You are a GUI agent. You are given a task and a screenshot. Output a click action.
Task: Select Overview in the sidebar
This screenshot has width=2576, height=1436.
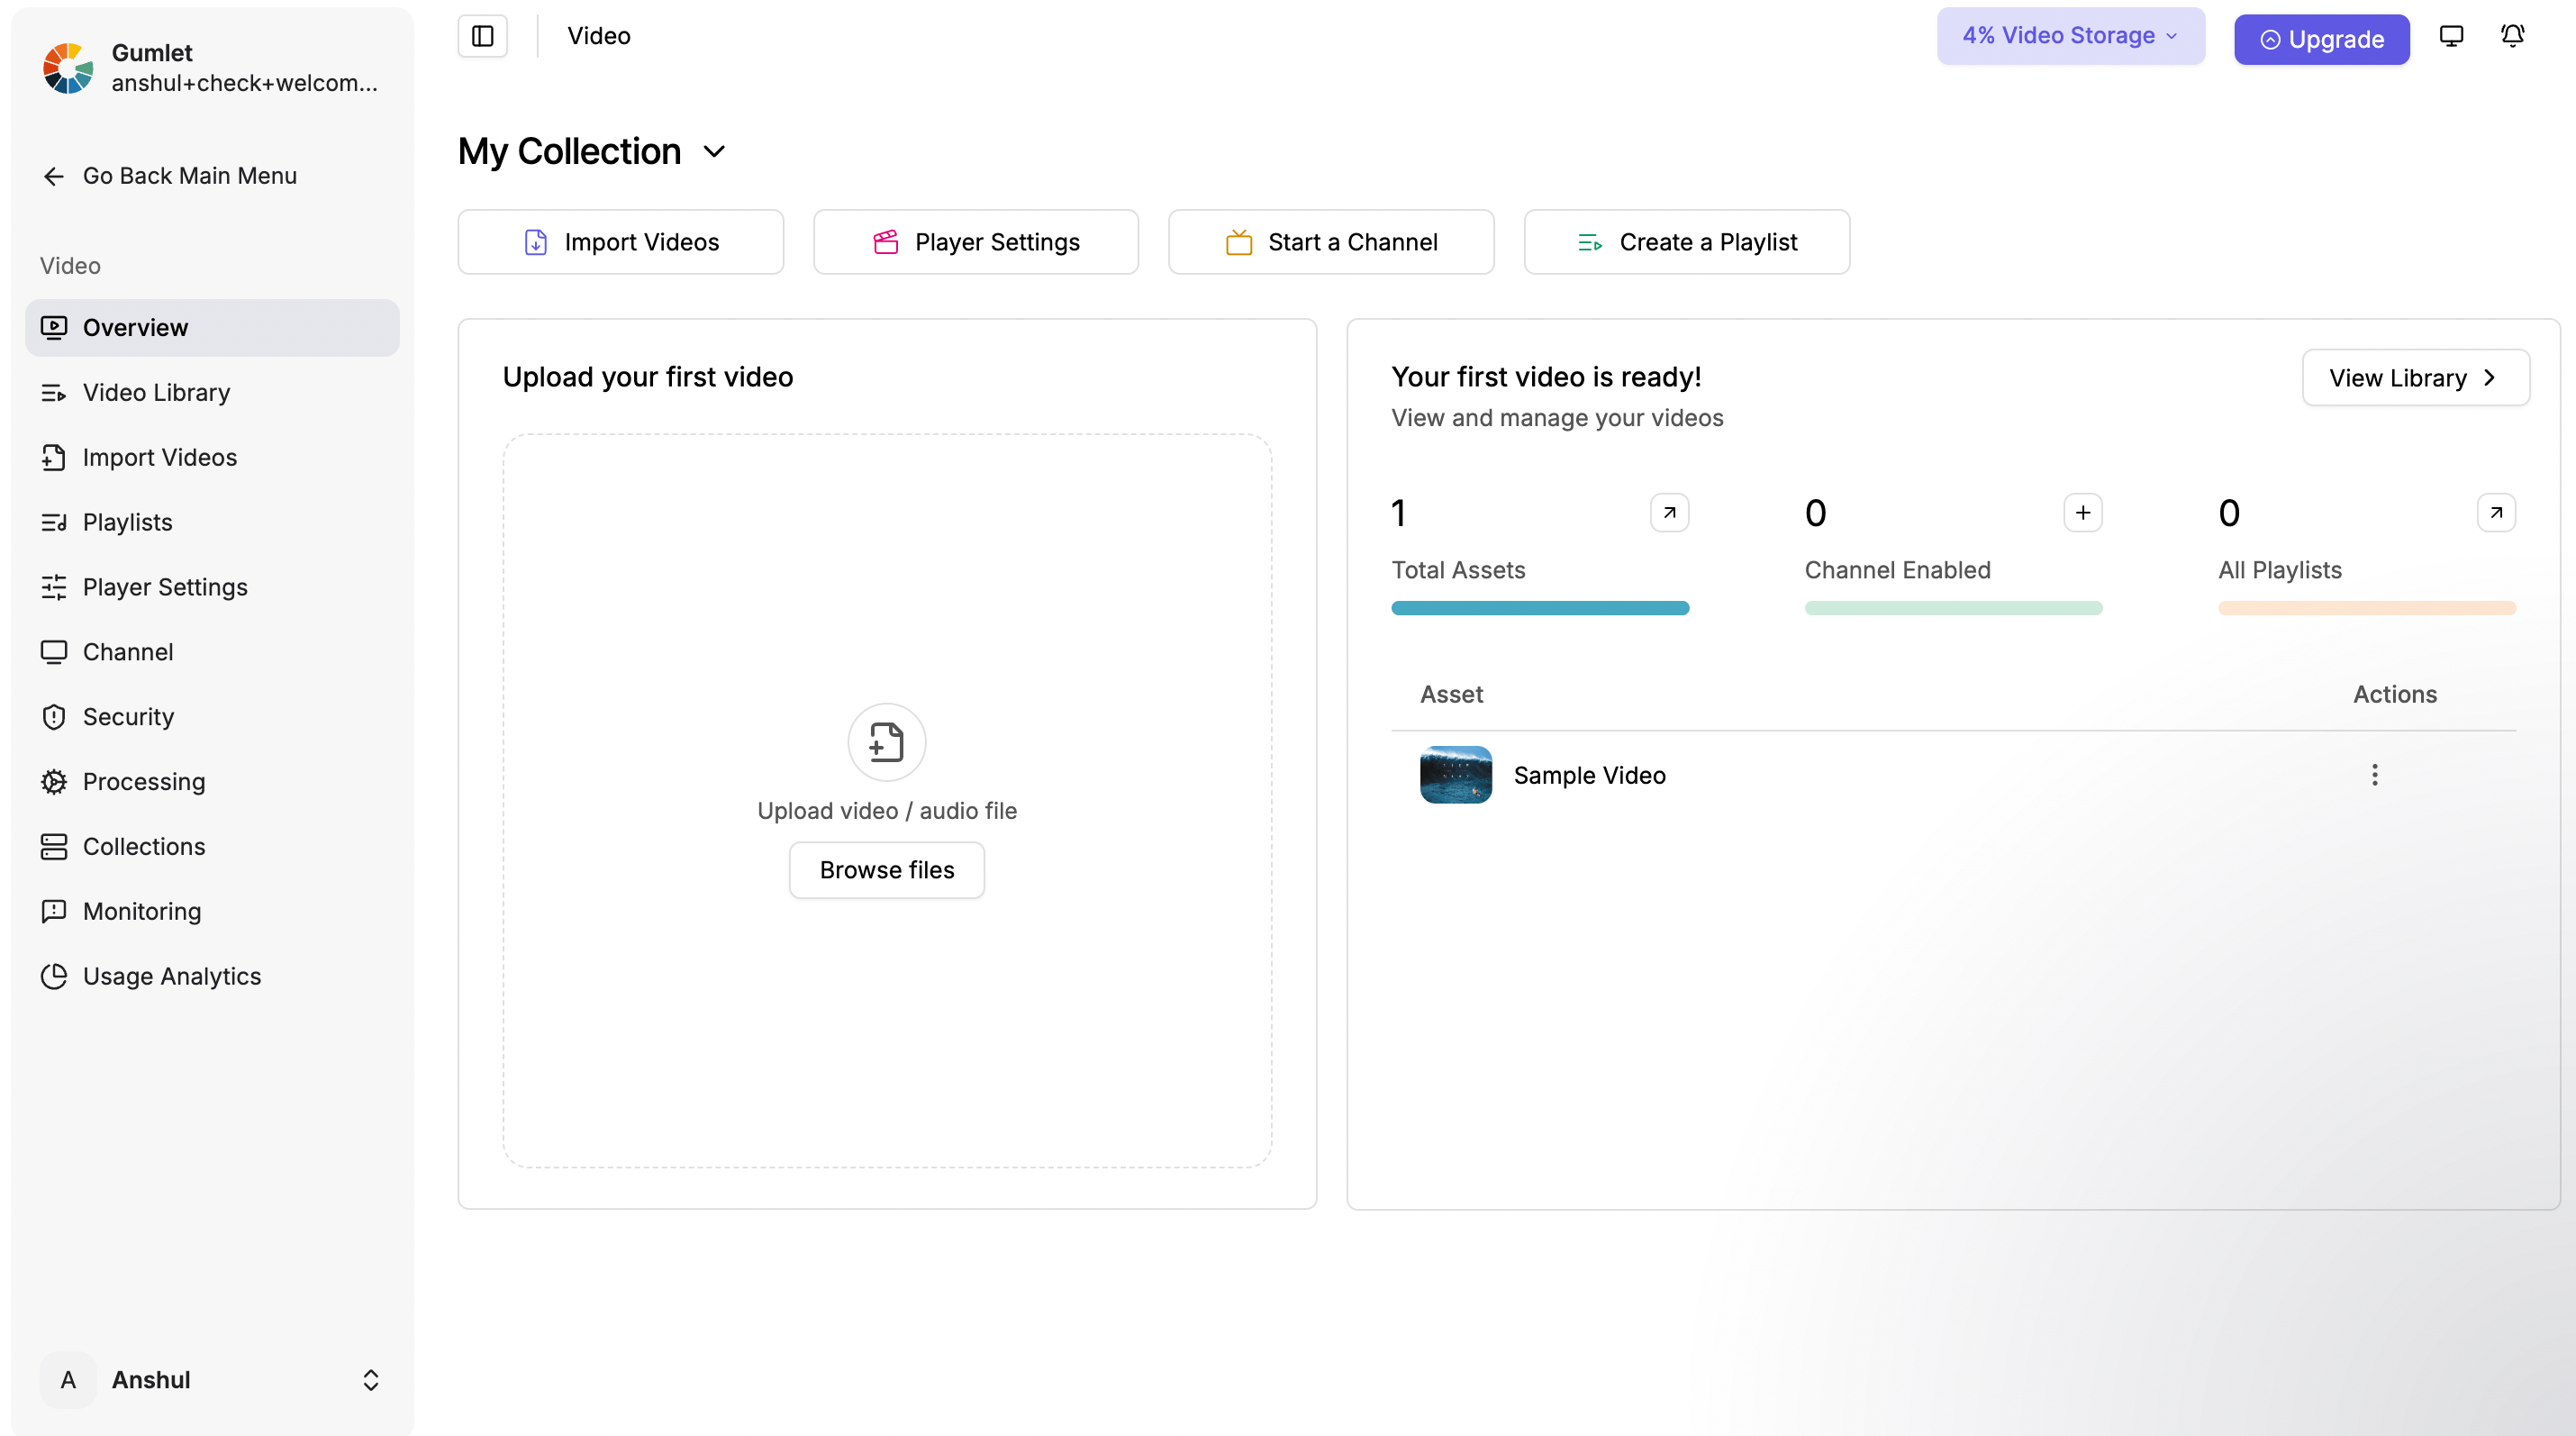(x=212, y=327)
